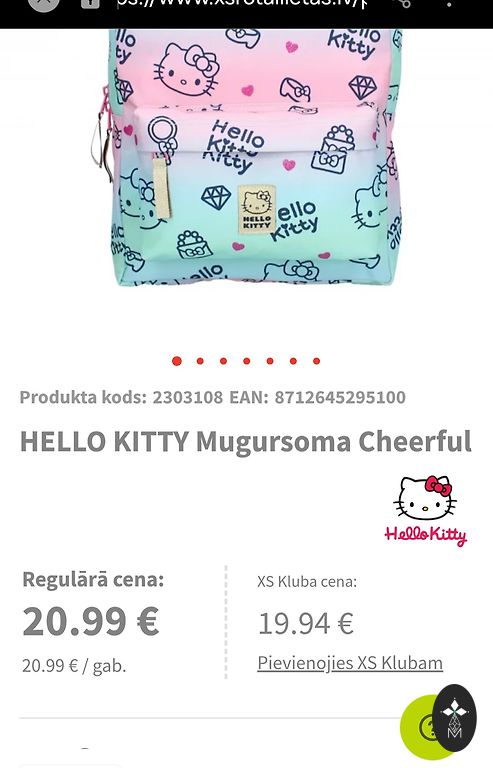Image resolution: width=493 pixels, height=768 pixels.
Task: Jump to the fourth image dot
Action: coord(246,361)
